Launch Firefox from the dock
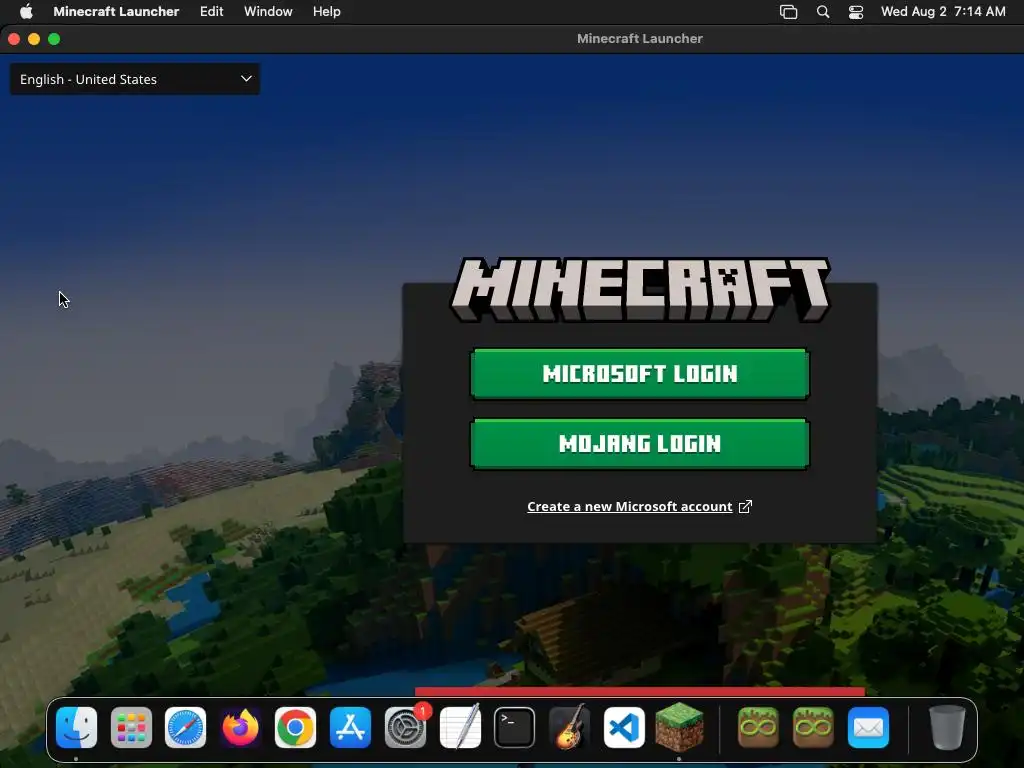This screenshot has height=768, width=1024. point(240,728)
